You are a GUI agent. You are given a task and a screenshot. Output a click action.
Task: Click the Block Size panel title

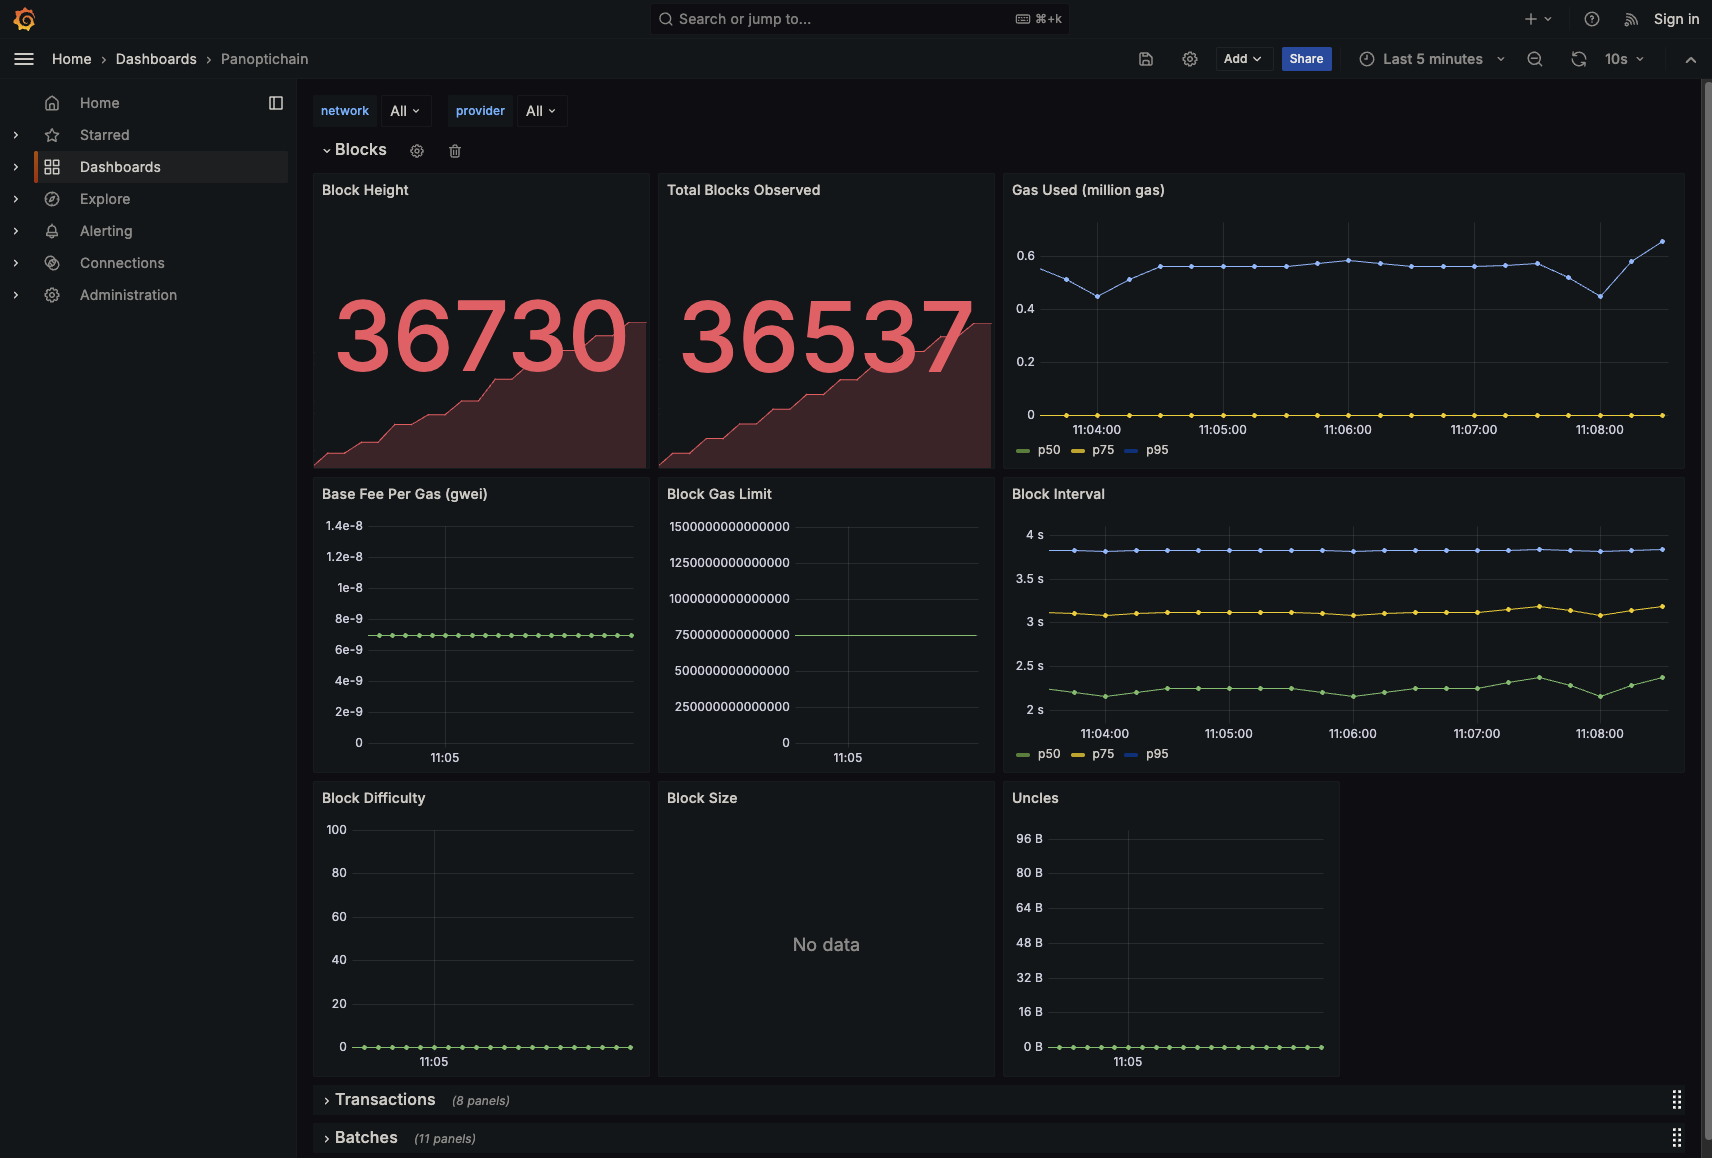pos(702,798)
